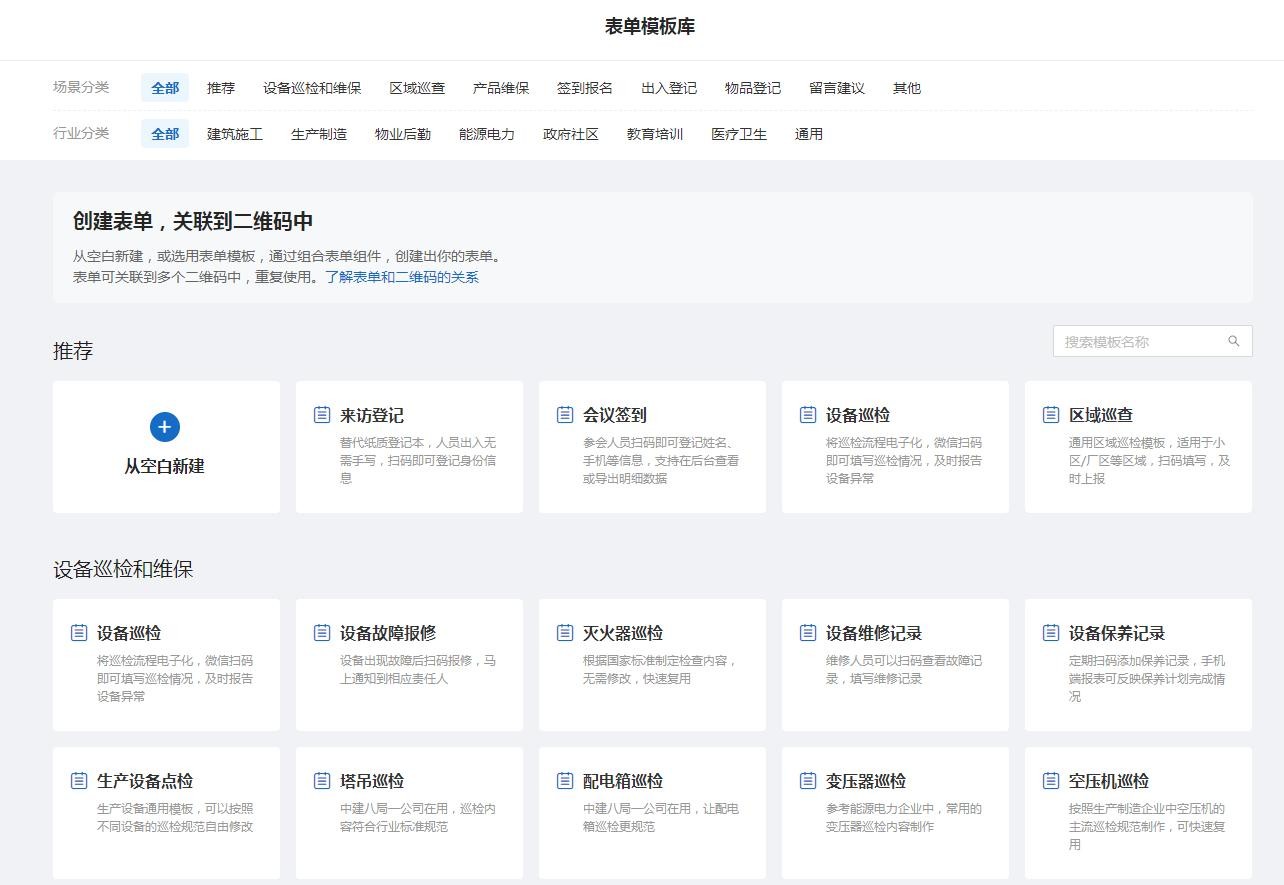Image resolution: width=1284 pixels, height=885 pixels.
Task: Click the form icon beside 空压机巡检
Action: [x=1051, y=781]
